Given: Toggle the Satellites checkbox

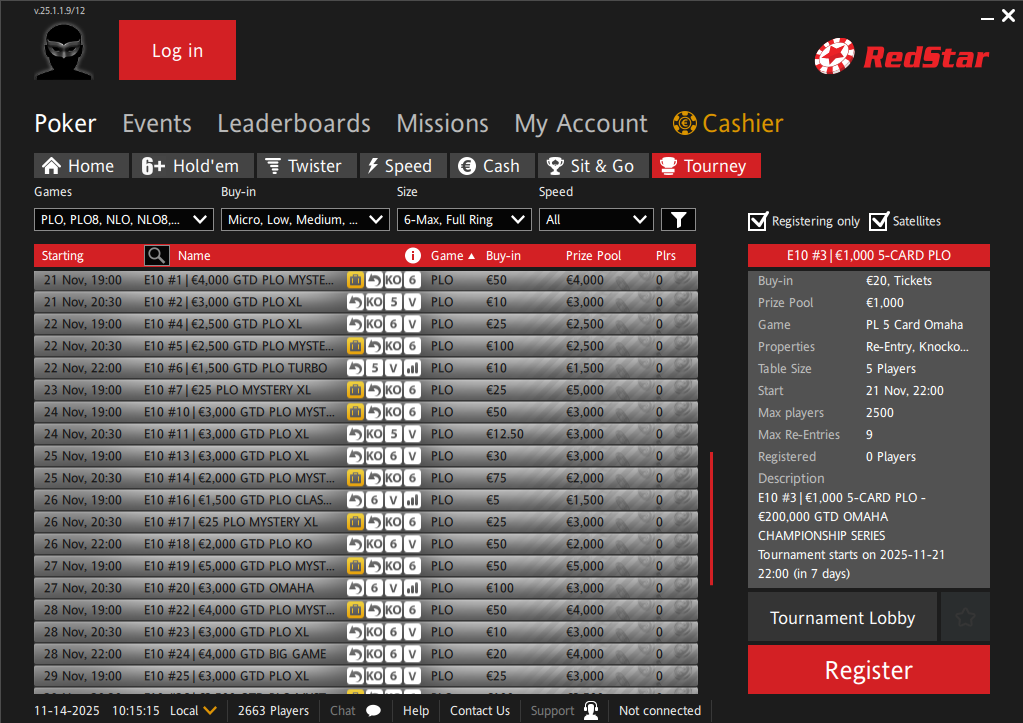Looking at the screenshot, I should (879, 221).
